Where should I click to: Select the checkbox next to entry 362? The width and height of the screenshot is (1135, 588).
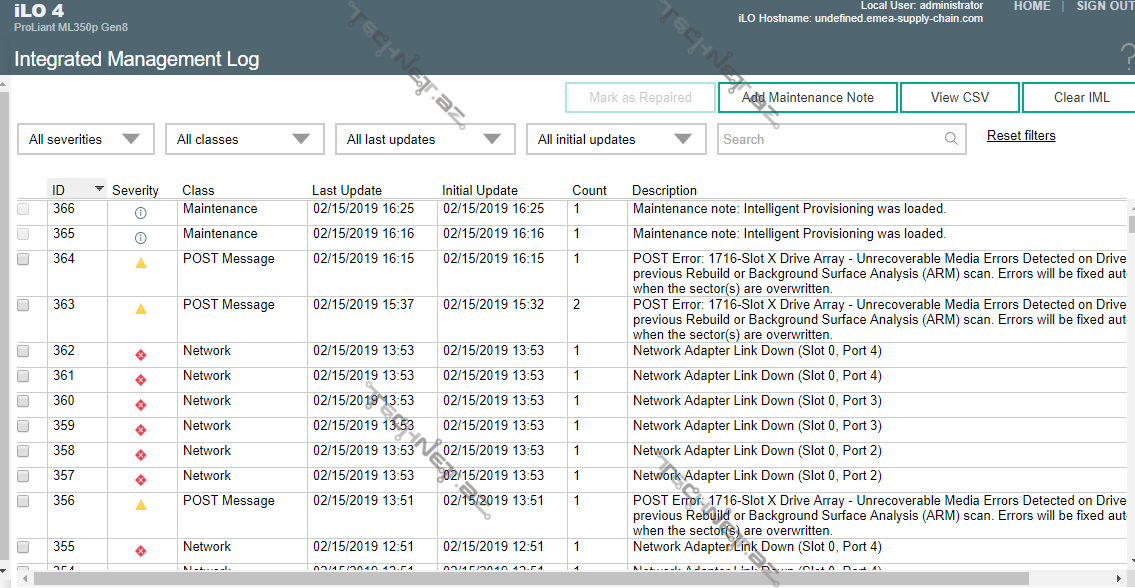[23, 351]
